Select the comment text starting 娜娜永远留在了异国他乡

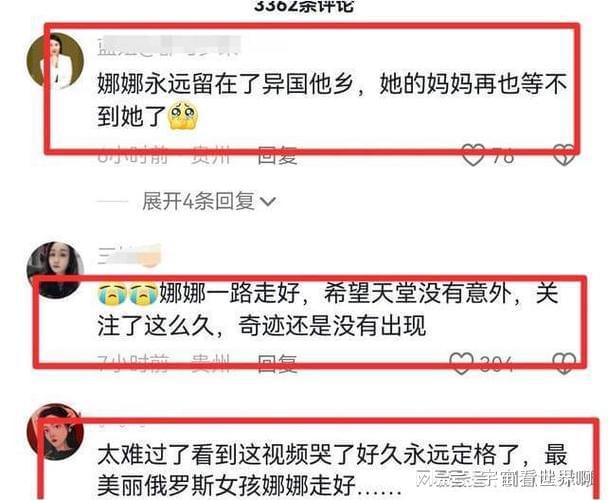[x=332, y=100]
